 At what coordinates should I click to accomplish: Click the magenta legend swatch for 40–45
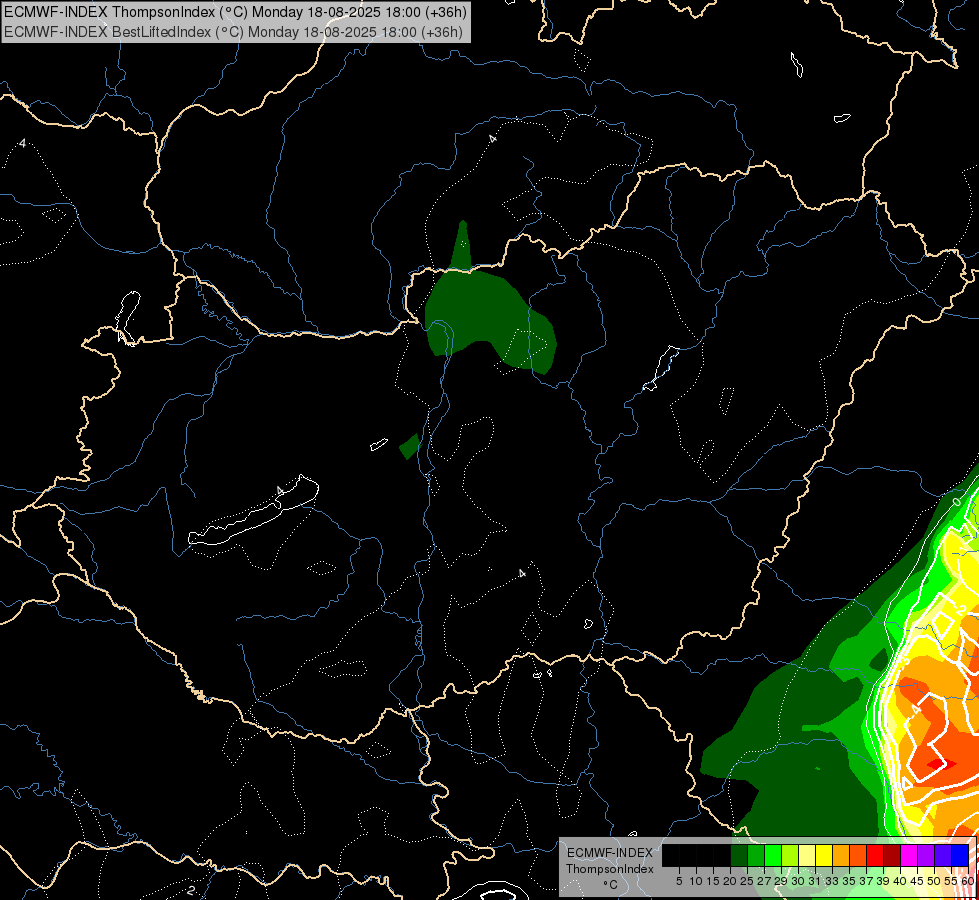click(x=909, y=856)
